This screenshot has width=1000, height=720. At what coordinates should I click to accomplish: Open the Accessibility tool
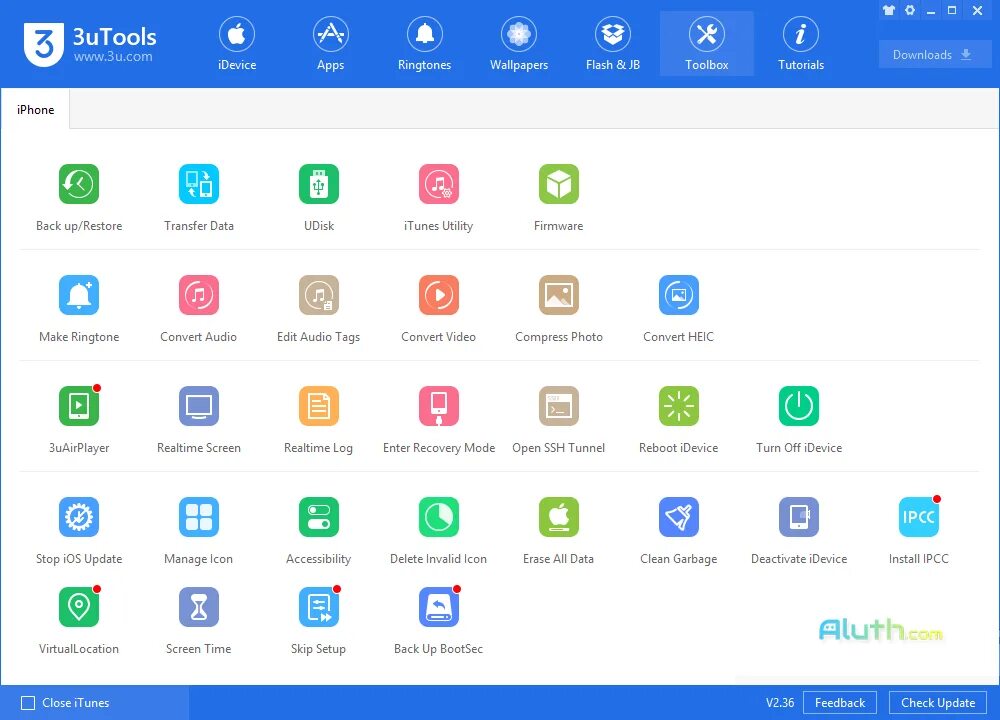click(319, 517)
